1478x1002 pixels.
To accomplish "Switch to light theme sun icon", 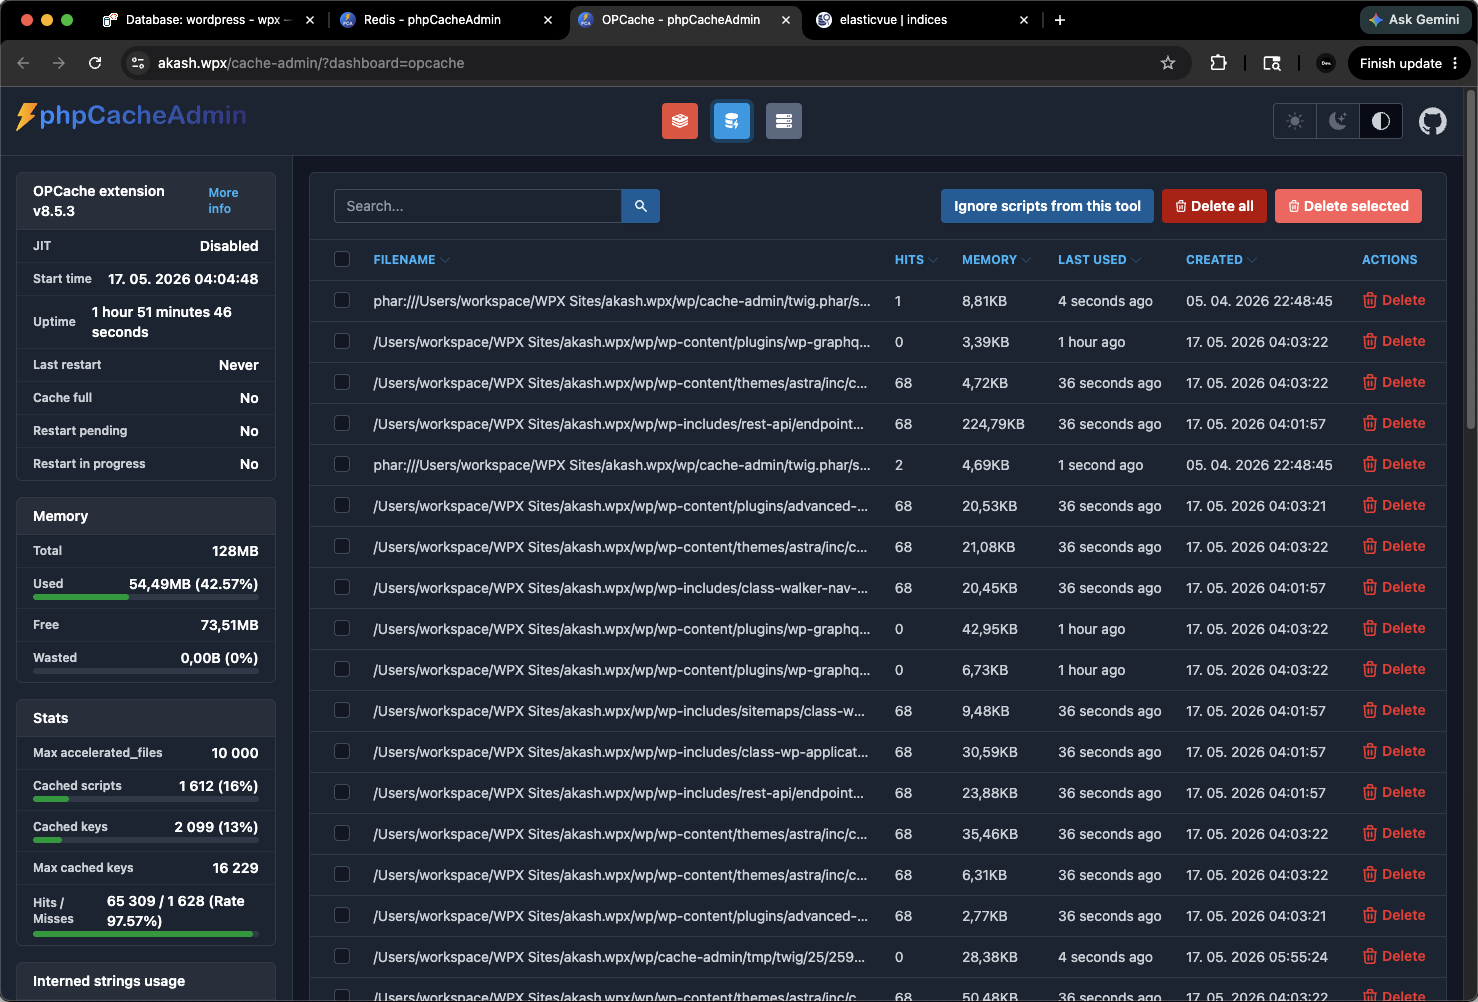I will tap(1295, 121).
